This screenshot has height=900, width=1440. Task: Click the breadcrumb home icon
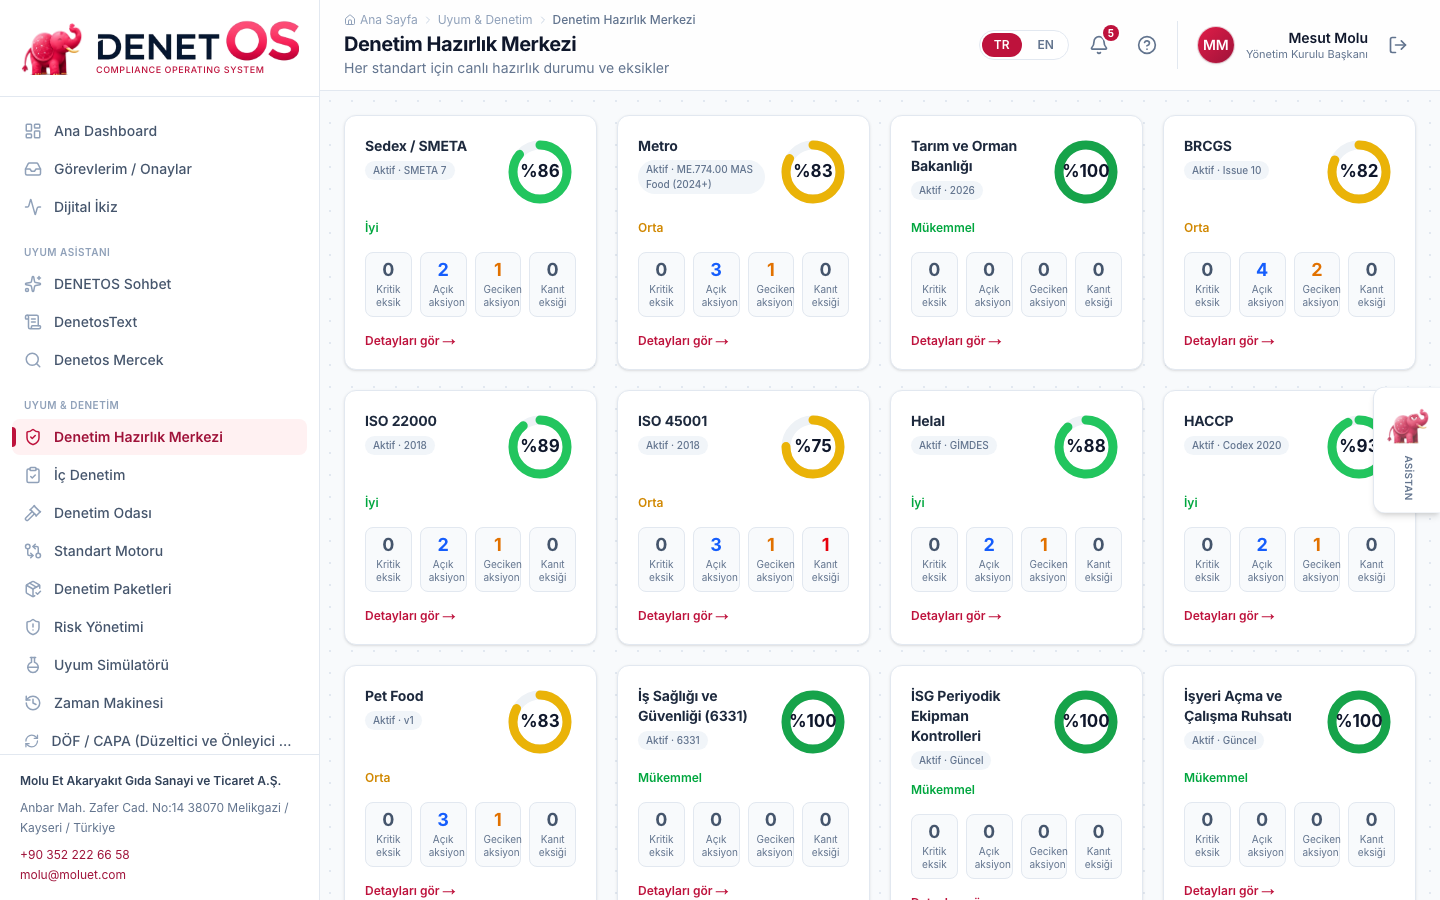tap(350, 20)
